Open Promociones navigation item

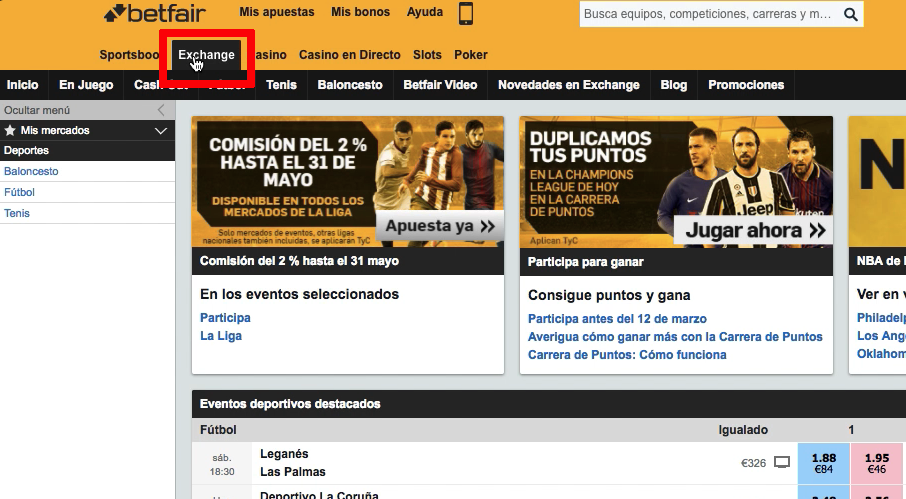click(x=746, y=85)
